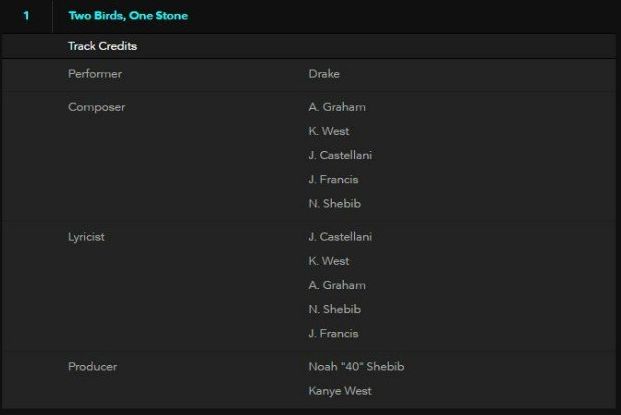Click the Producer row label

(x=93, y=367)
